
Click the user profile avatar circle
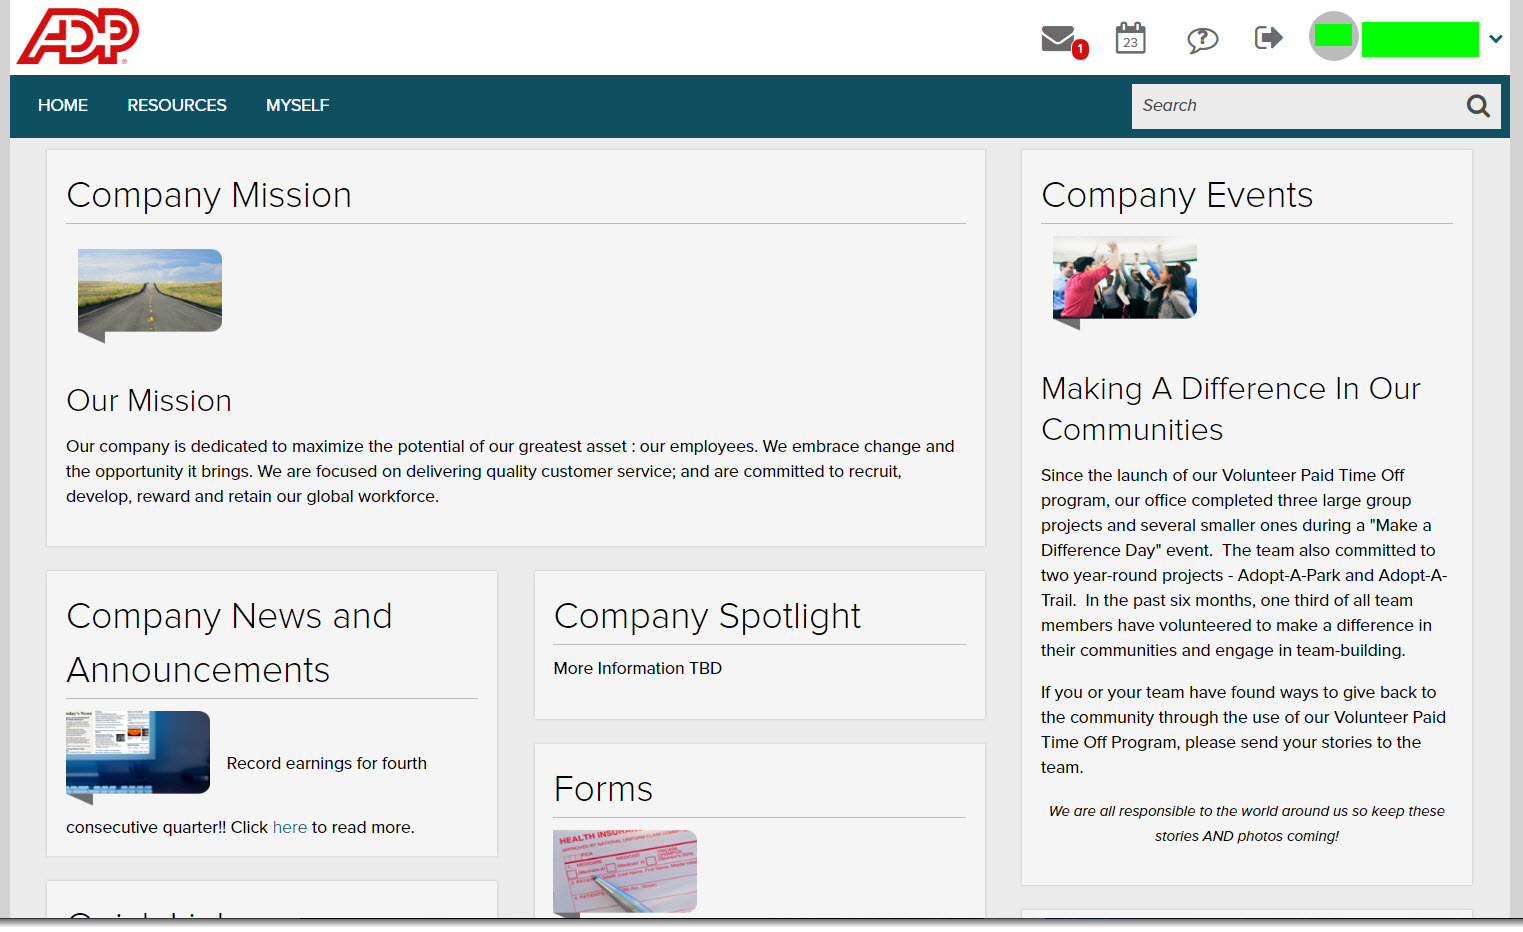[1333, 37]
